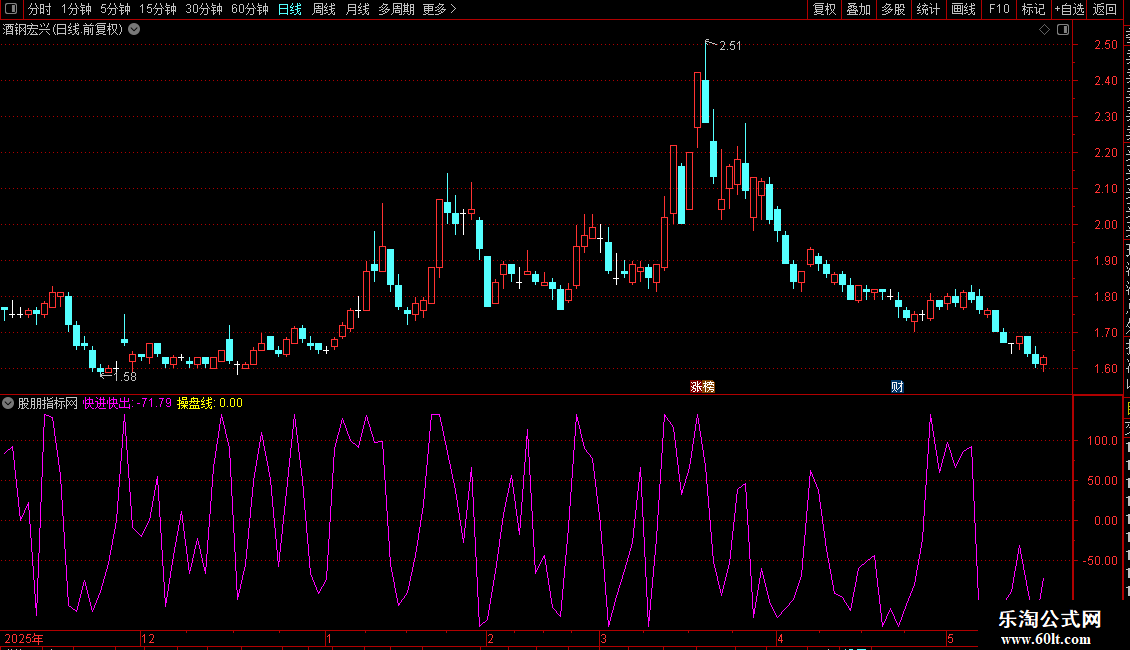1130x650 pixels.
Task: Toggle the side panel icon atop main chart
Action: click(x=1063, y=29)
